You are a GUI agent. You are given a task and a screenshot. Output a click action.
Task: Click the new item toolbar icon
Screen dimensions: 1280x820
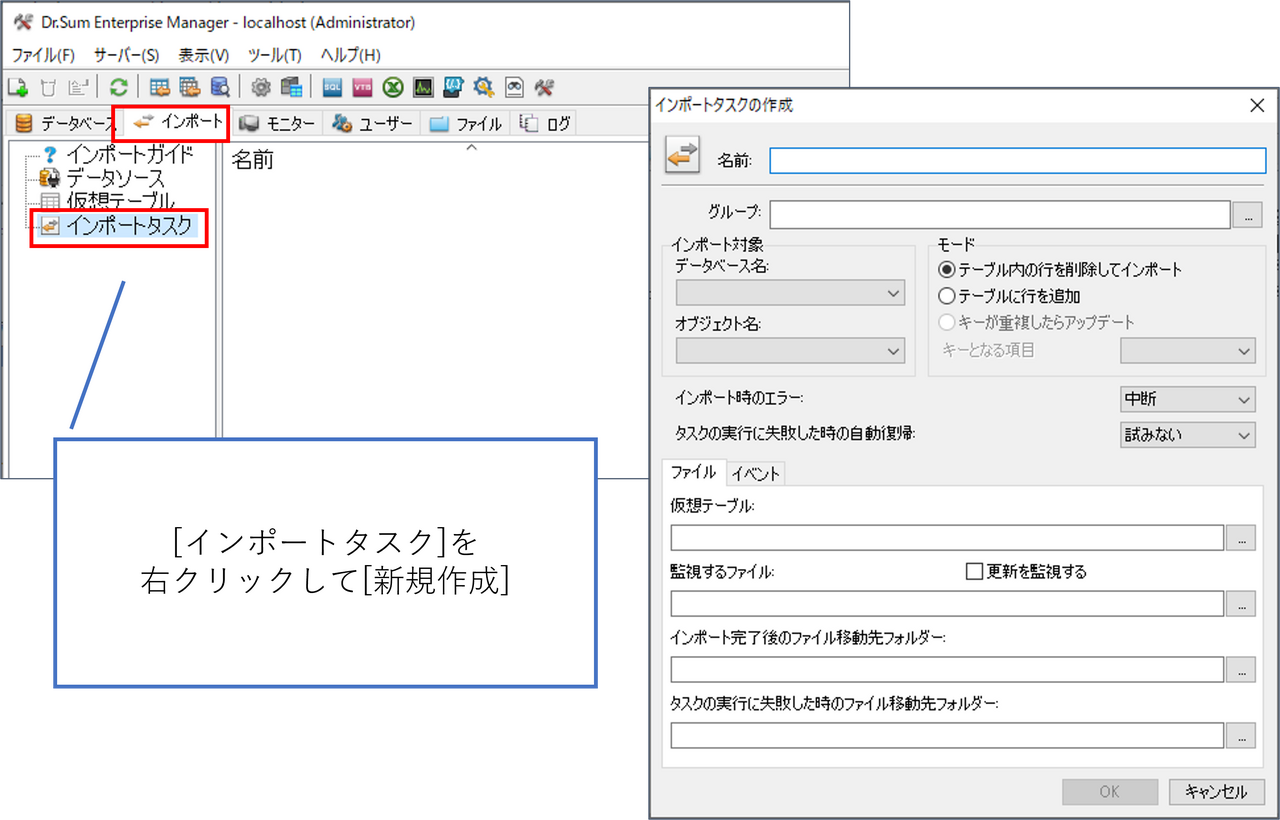pyautogui.click(x=17, y=87)
